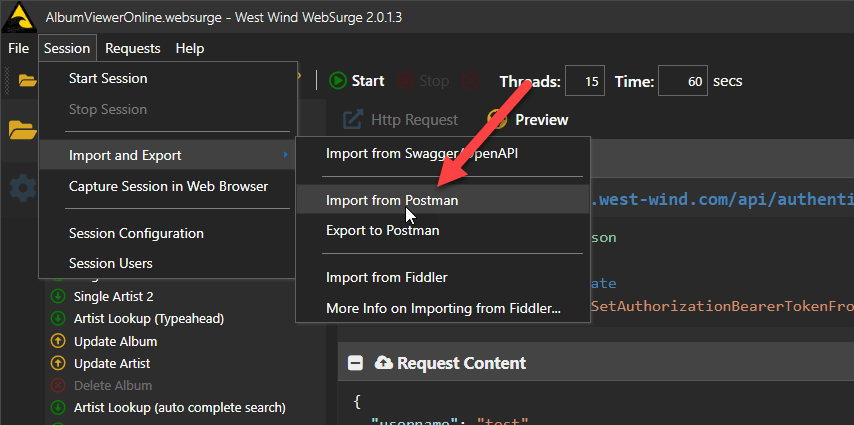Open settings gear icon in left sidebar
This screenshot has width=854, height=425.
22,187
